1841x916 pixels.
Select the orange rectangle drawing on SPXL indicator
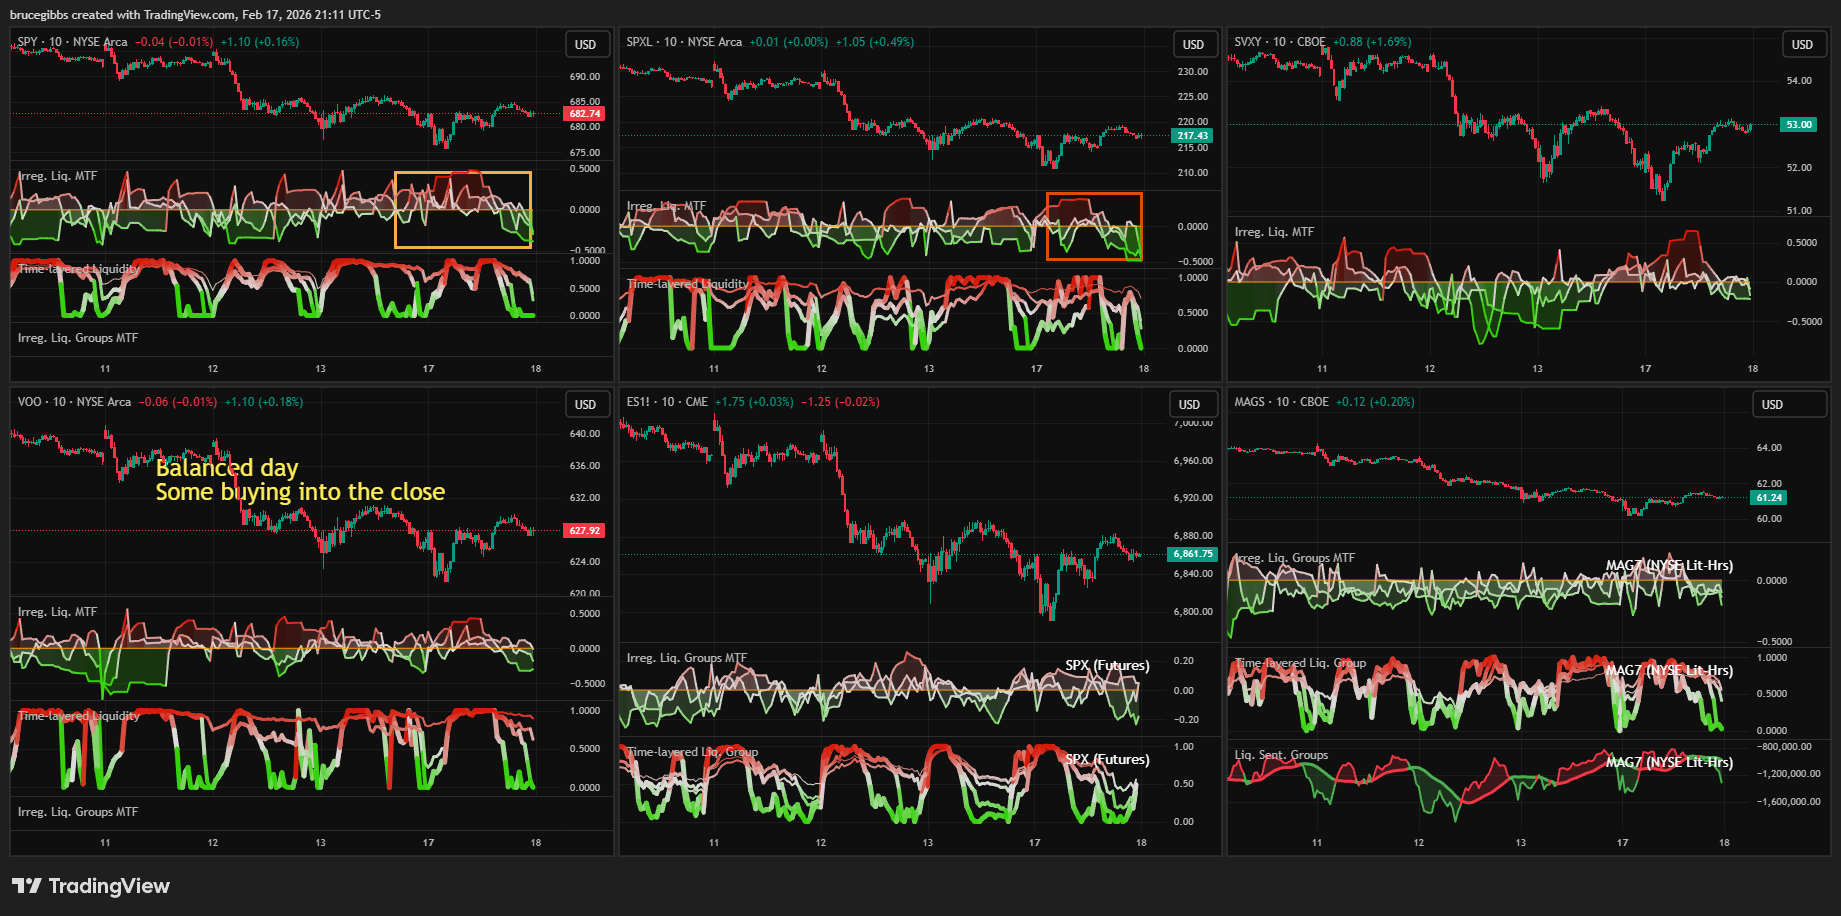coord(1094,194)
